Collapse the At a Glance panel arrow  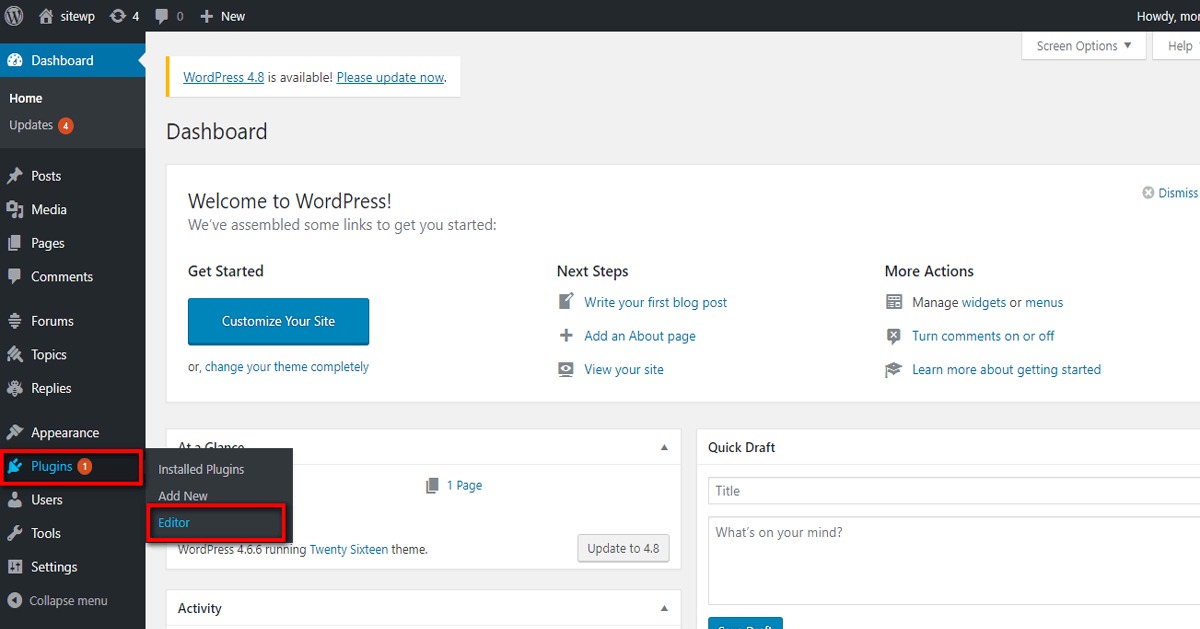664,447
